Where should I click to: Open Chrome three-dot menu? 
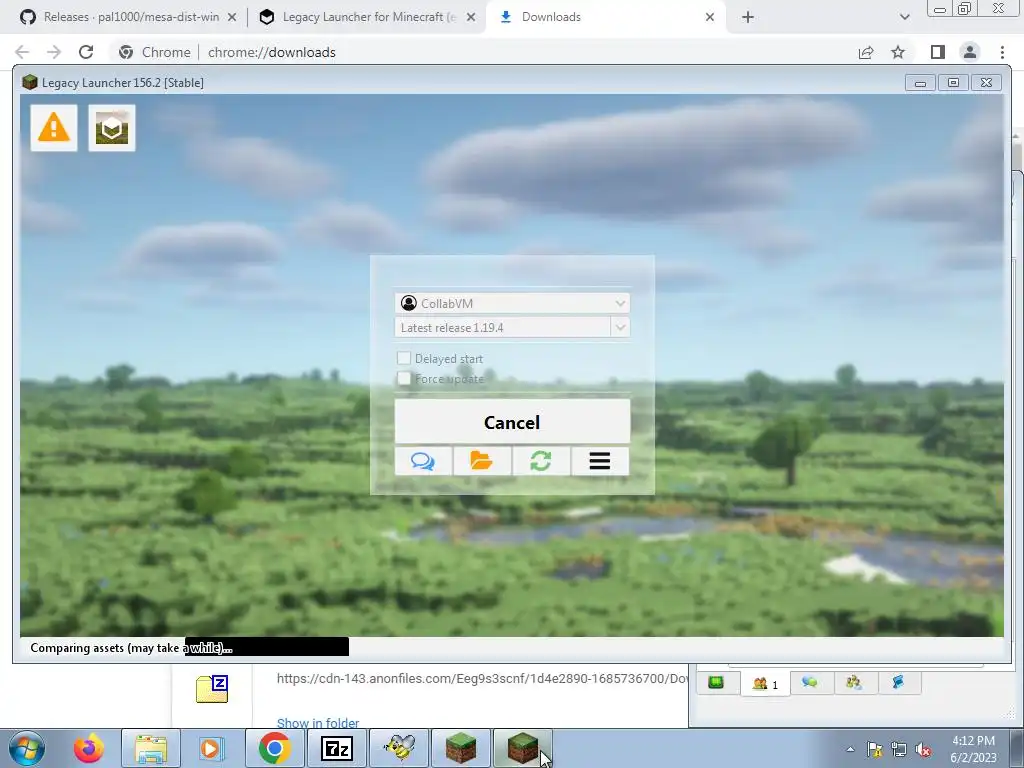[1002, 52]
